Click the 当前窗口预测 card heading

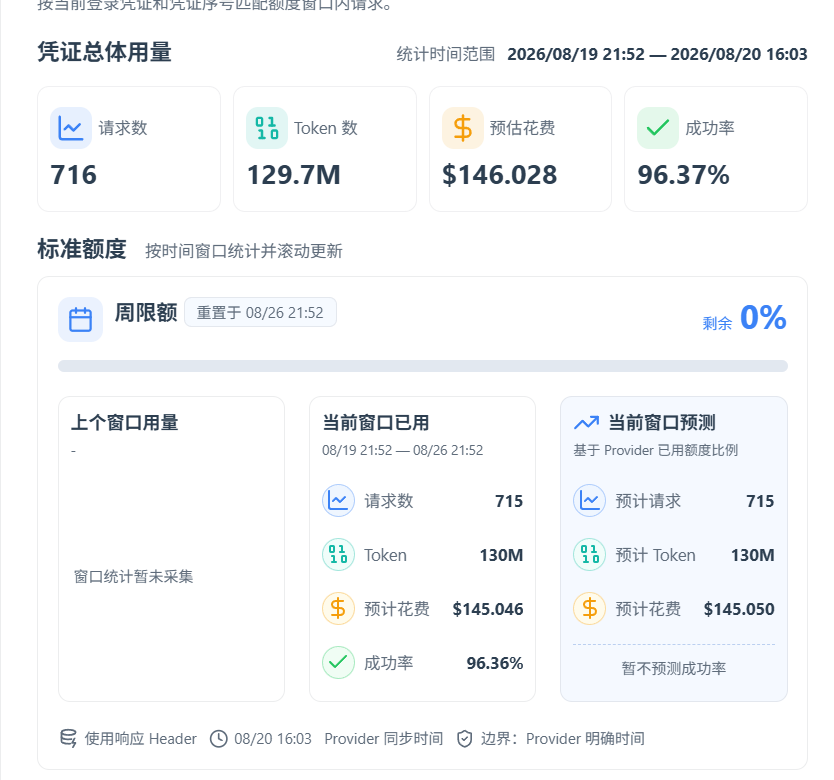[662, 423]
